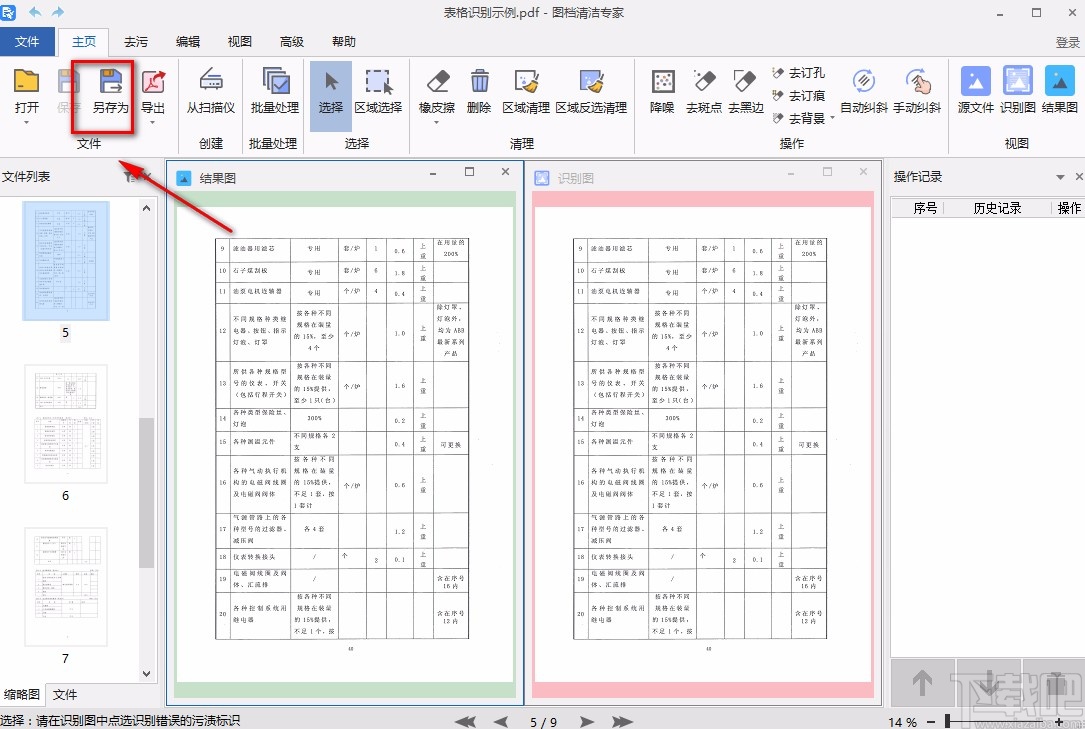Open the Remove Background (去背景) dropdown
Screen dimensions: 1085x729
point(833,119)
